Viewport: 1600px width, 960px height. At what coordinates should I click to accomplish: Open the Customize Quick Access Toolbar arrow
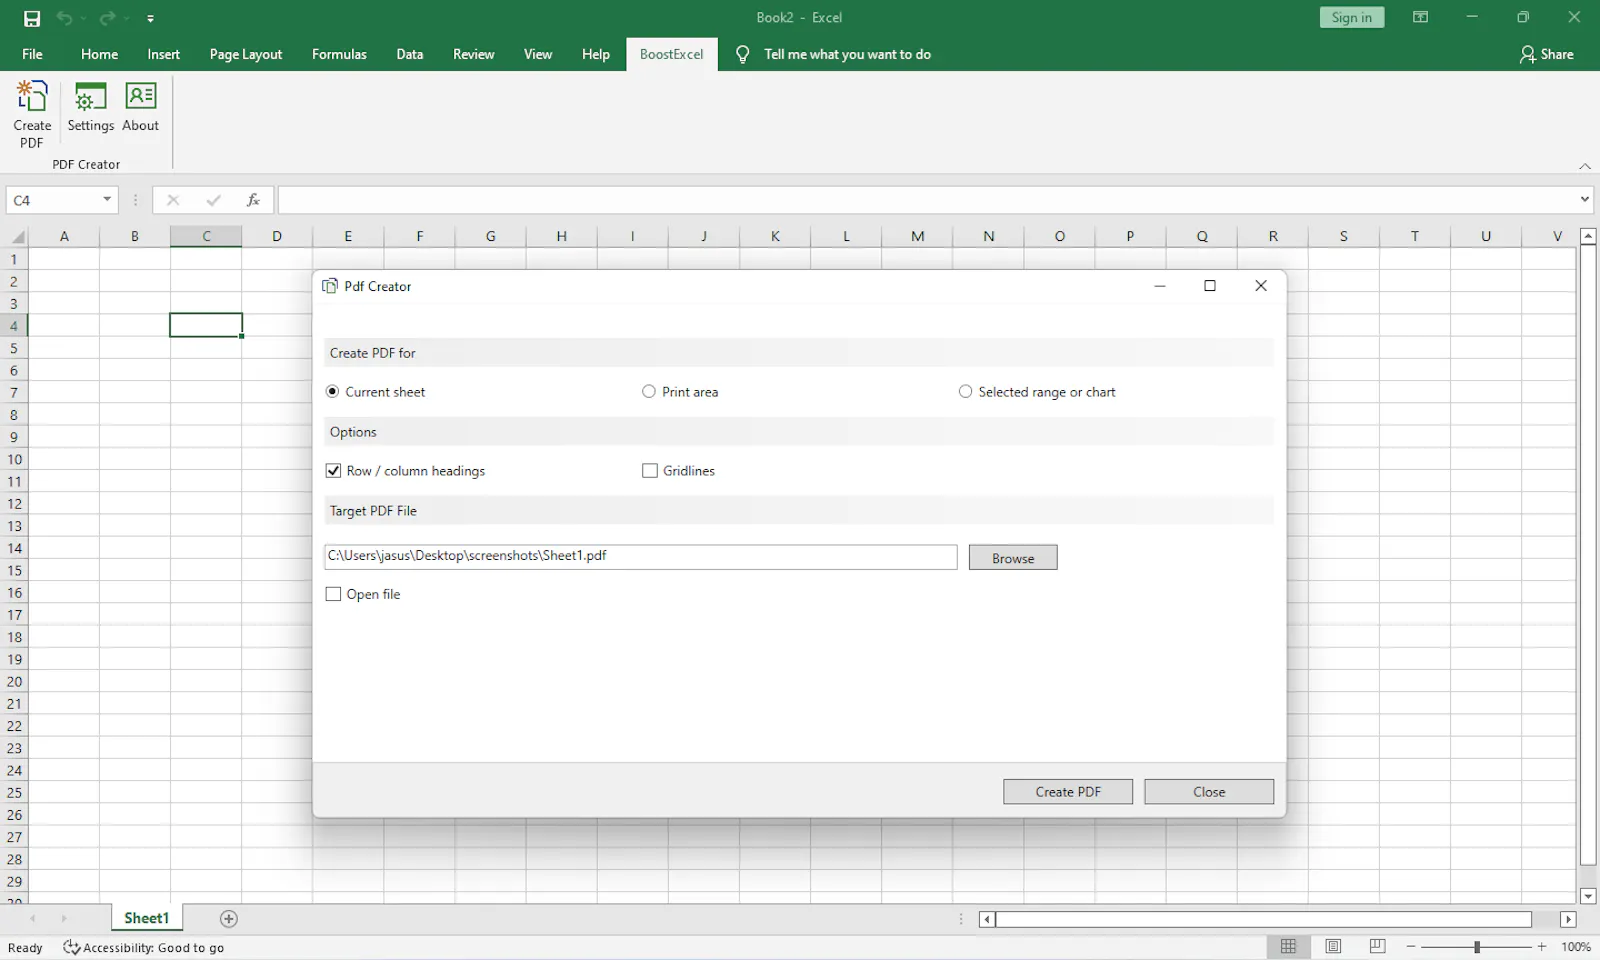(150, 18)
